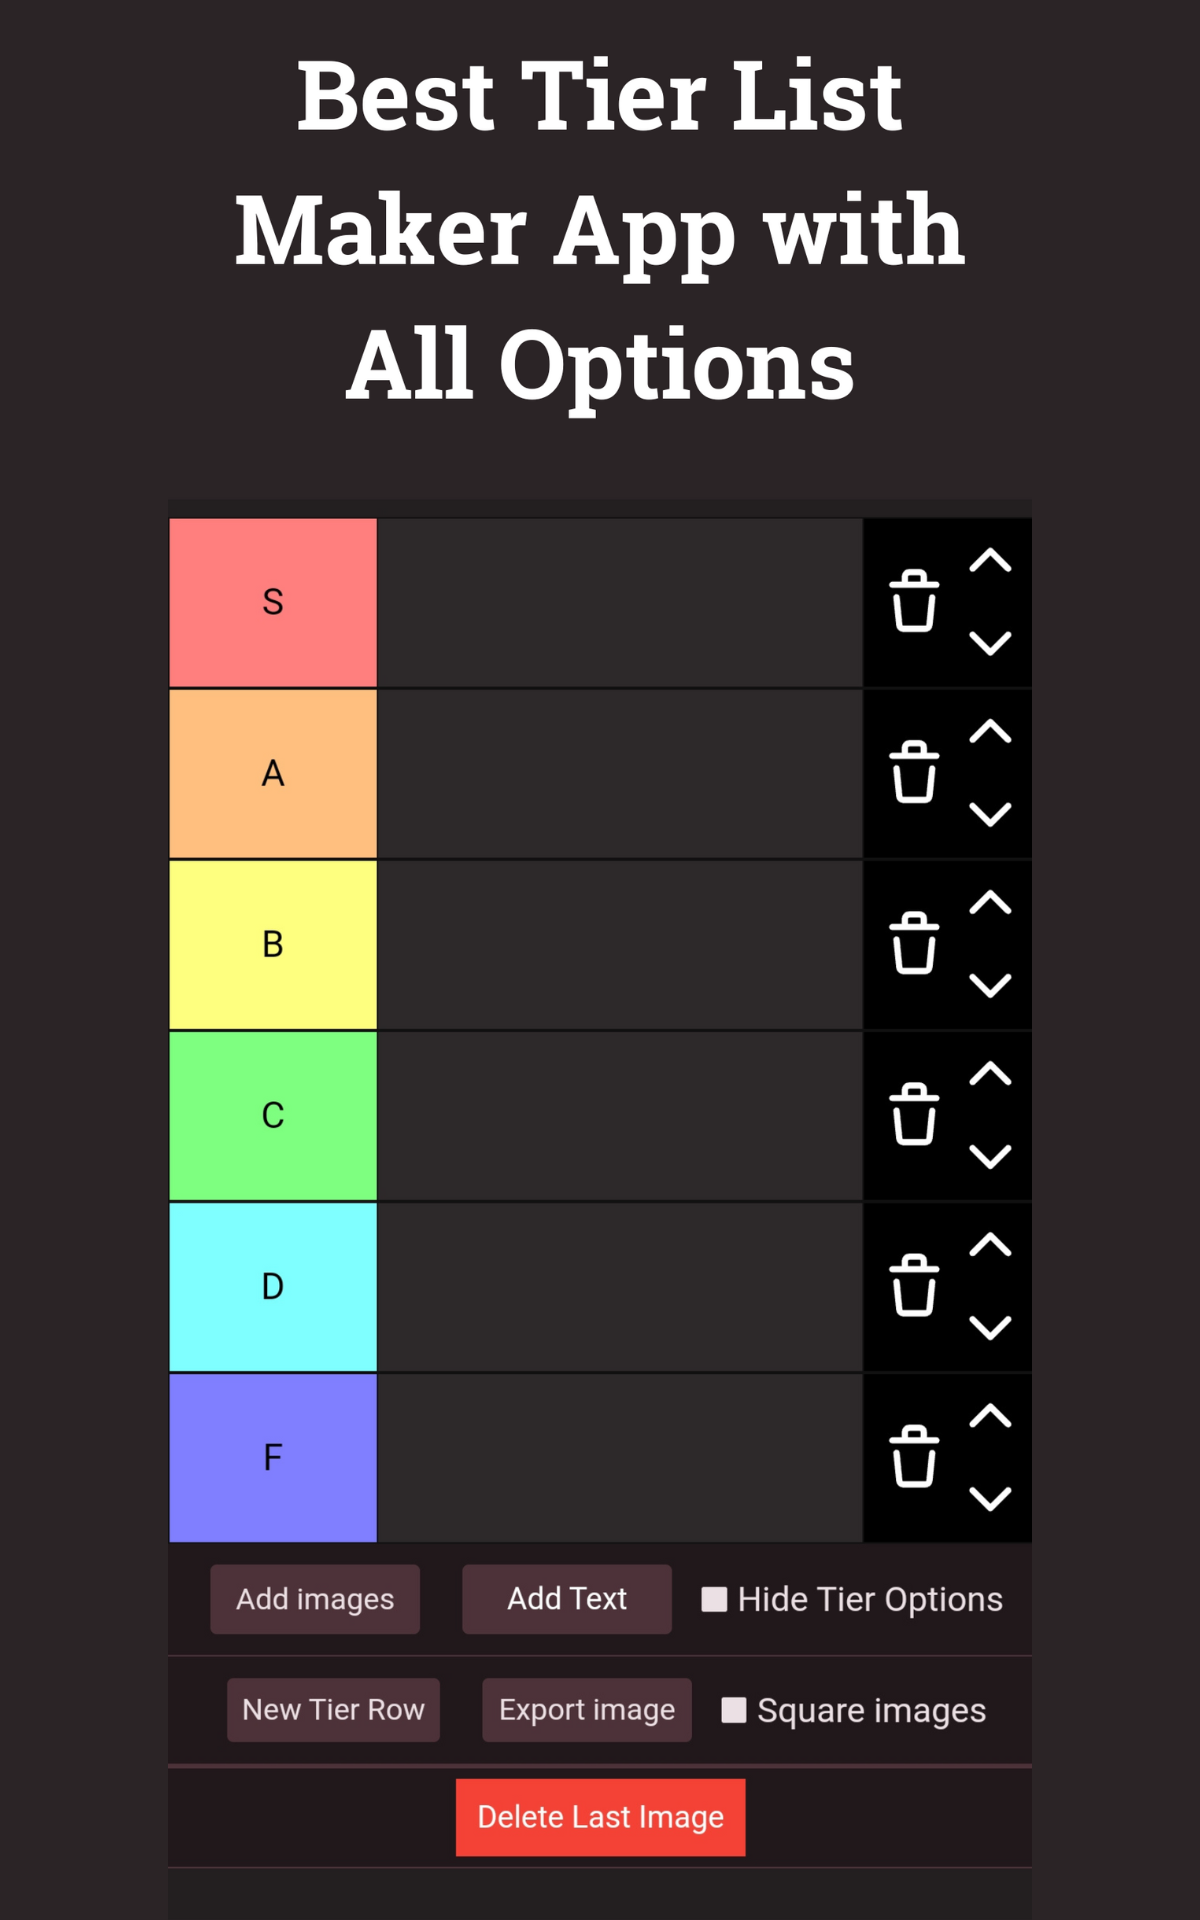Toggle the Square images checkbox

pos(734,1710)
